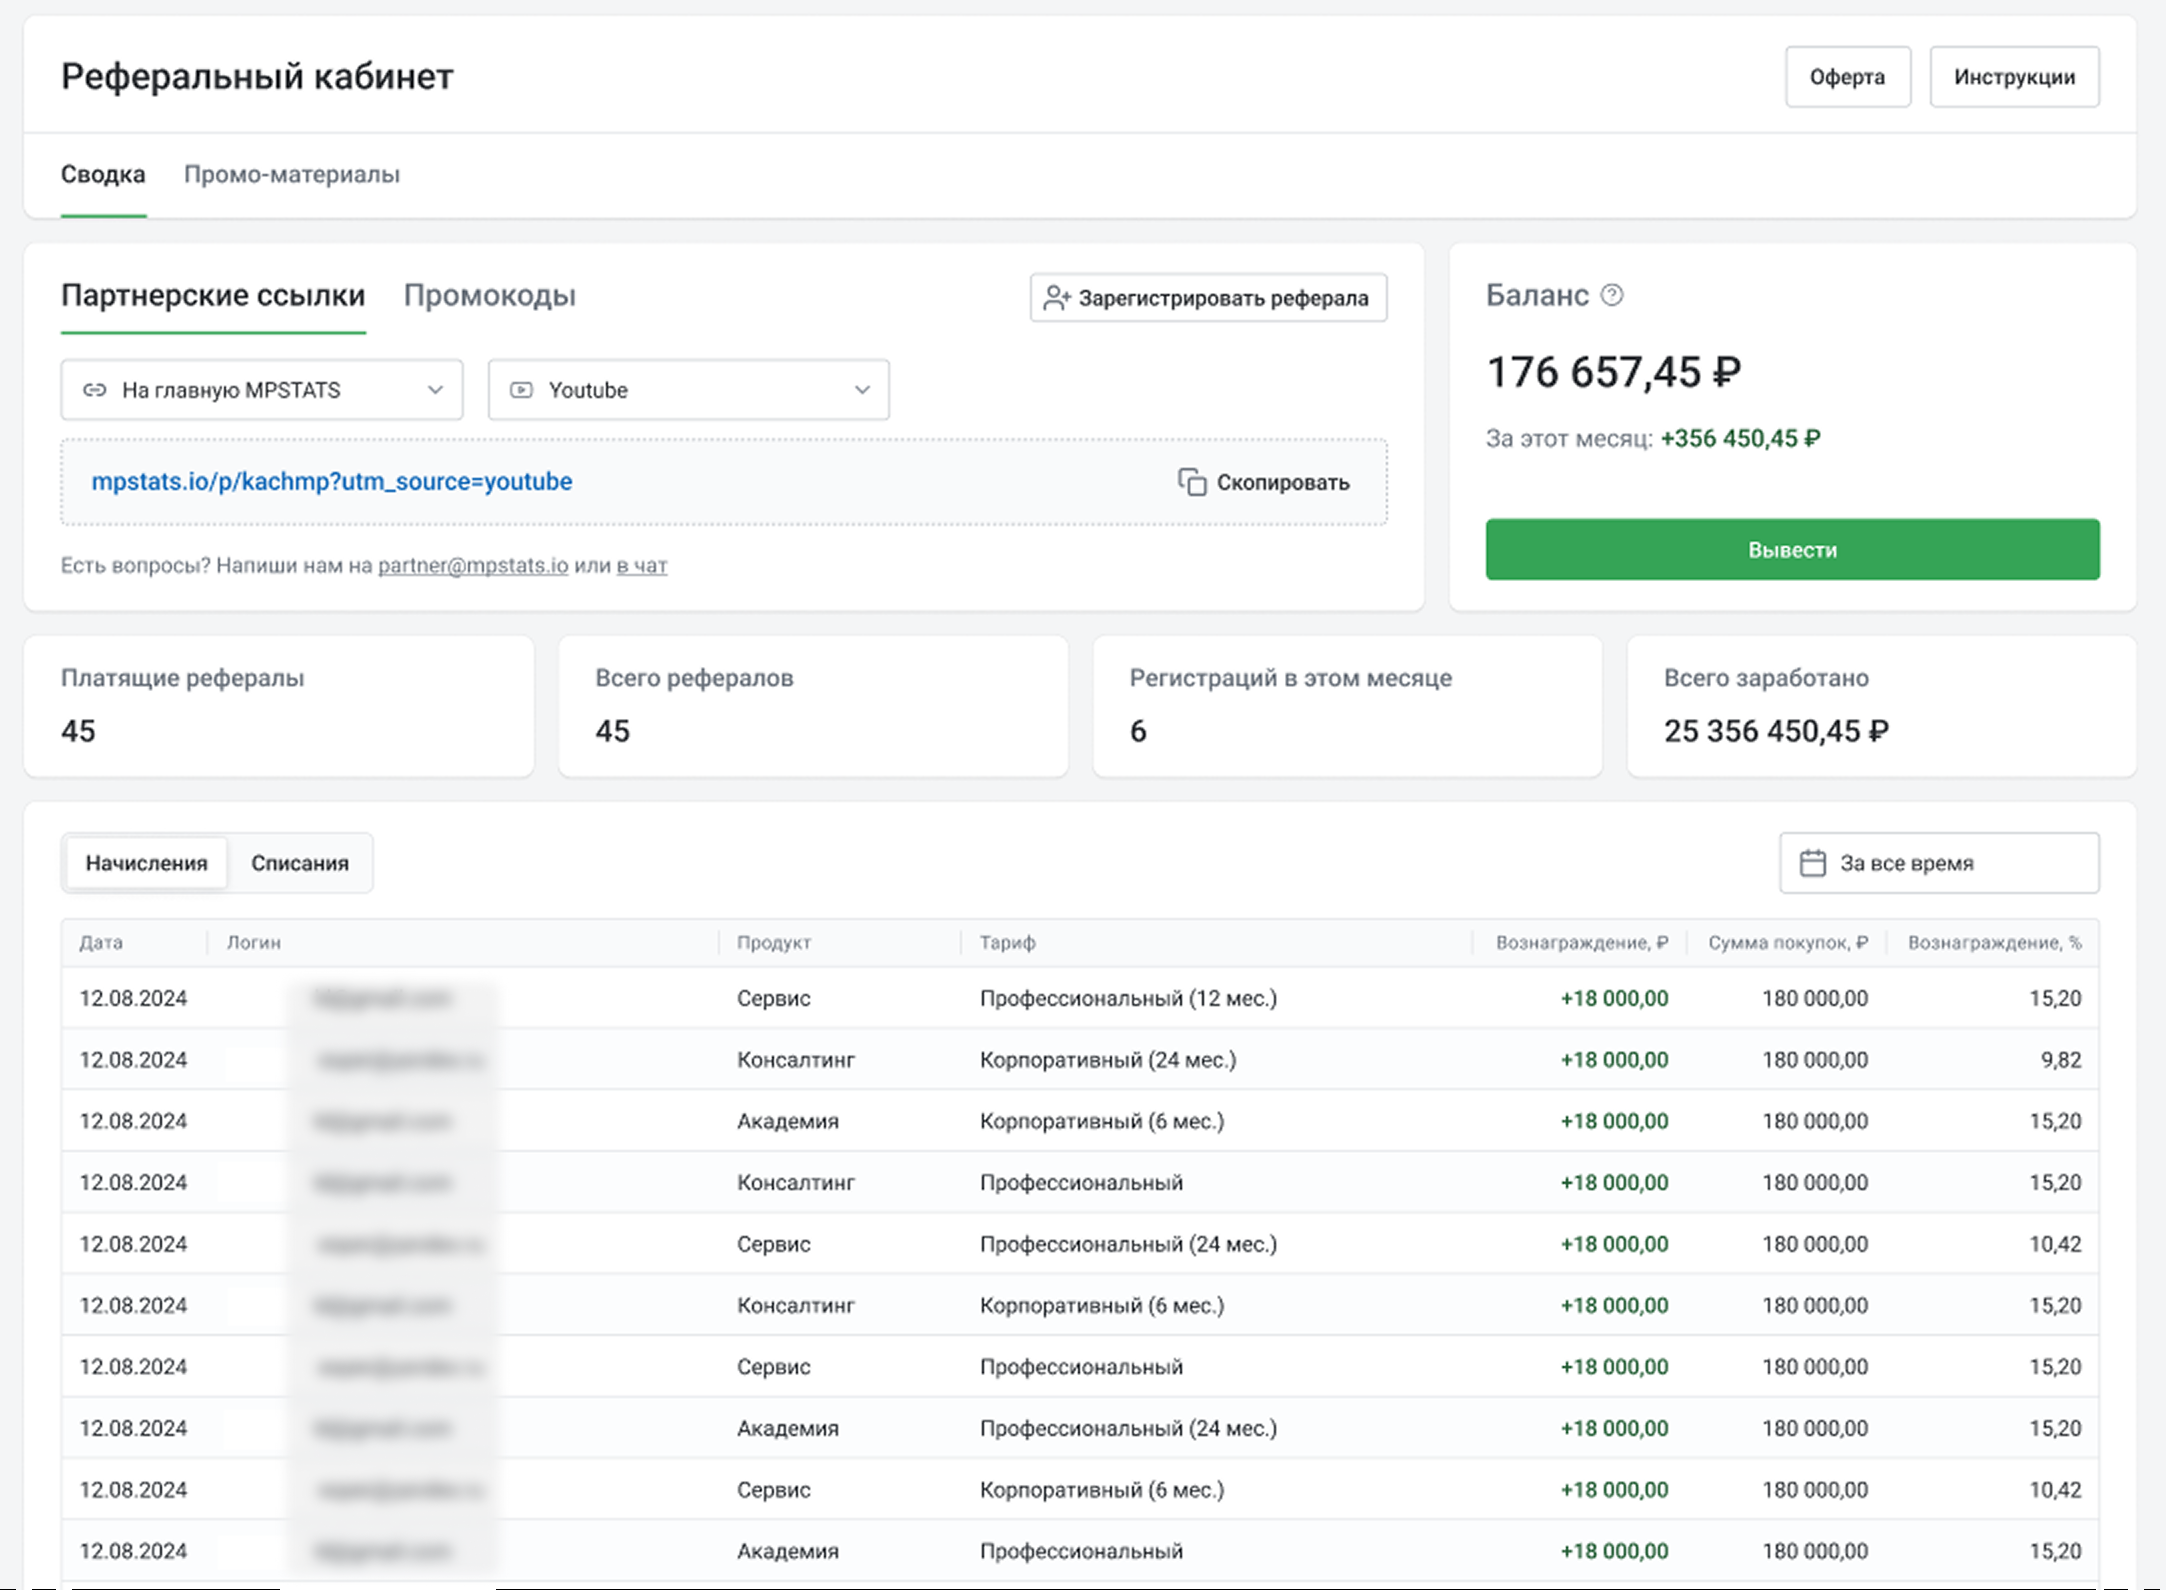The height and width of the screenshot is (1590, 2166).
Task: Expand the На главную MPSTATS dropdown chevron
Action: pos(435,390)
